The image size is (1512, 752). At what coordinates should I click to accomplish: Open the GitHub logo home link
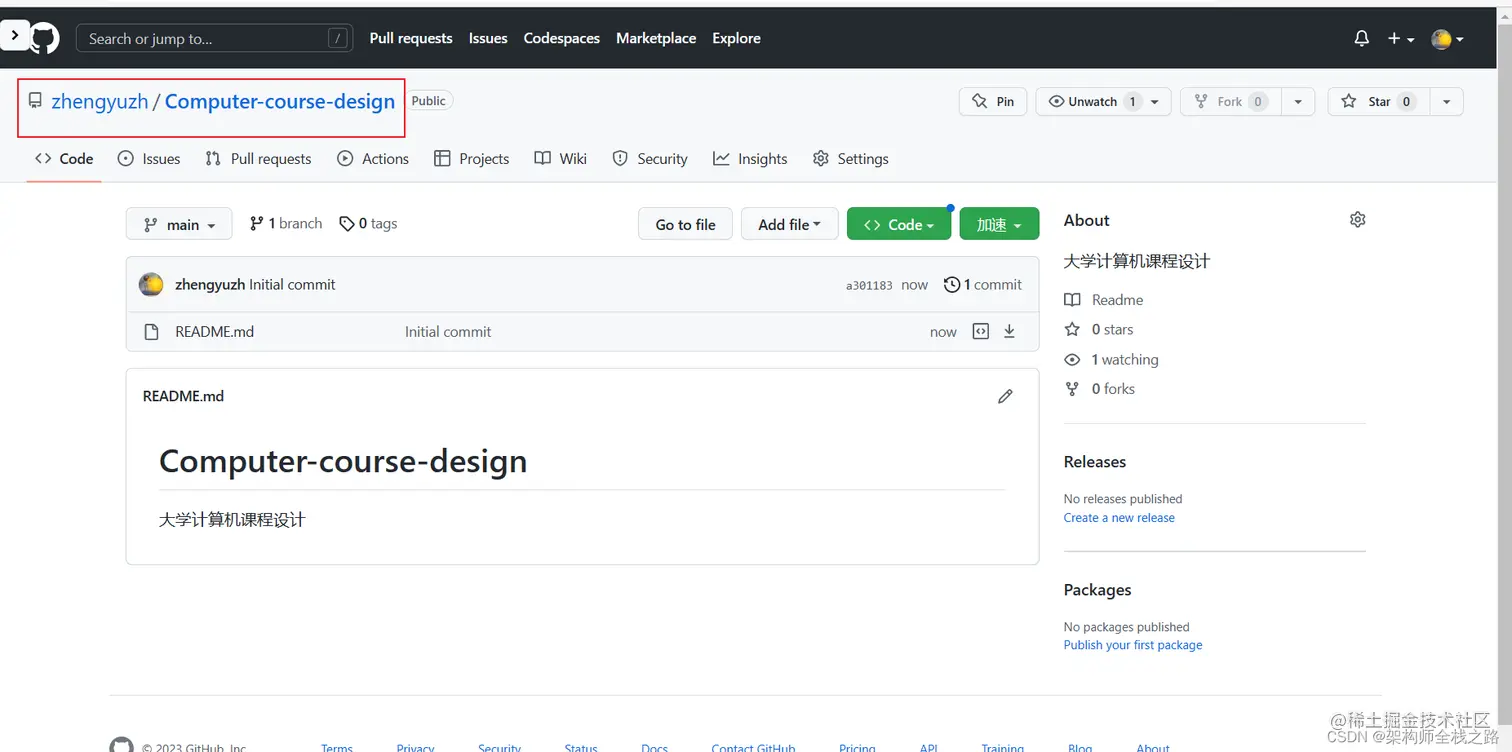click(x=44, y=38)
